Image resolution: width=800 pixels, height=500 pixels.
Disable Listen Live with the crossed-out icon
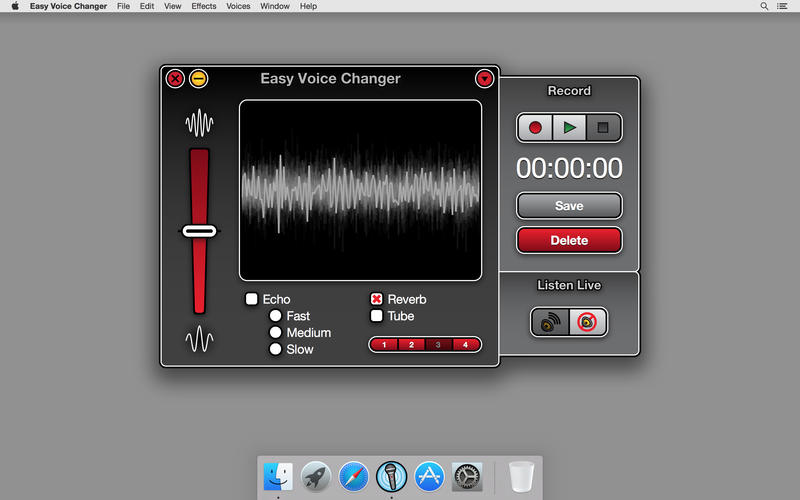point(588,322)
